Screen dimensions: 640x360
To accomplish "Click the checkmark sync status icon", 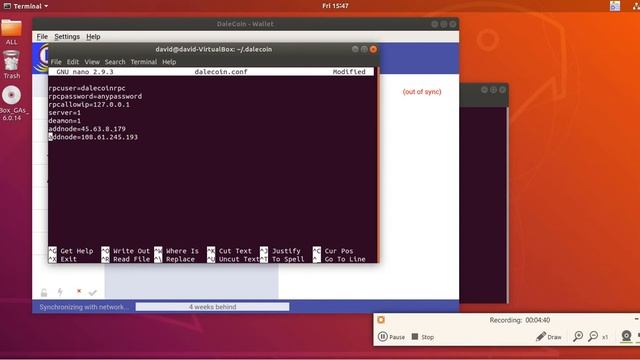I will tap(93, 292).
